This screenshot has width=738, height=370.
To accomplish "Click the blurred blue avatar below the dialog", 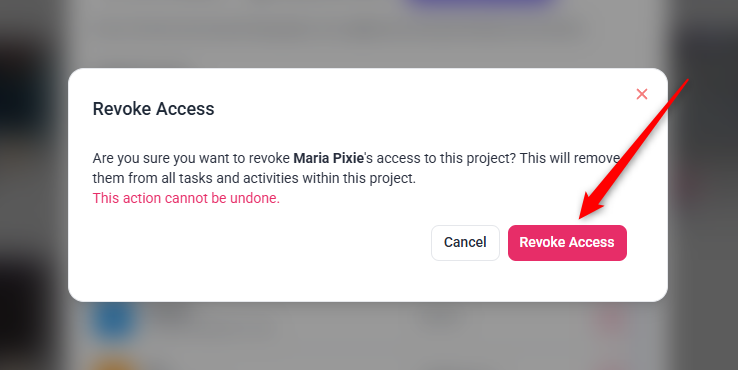I will click(x=114, y=319).
